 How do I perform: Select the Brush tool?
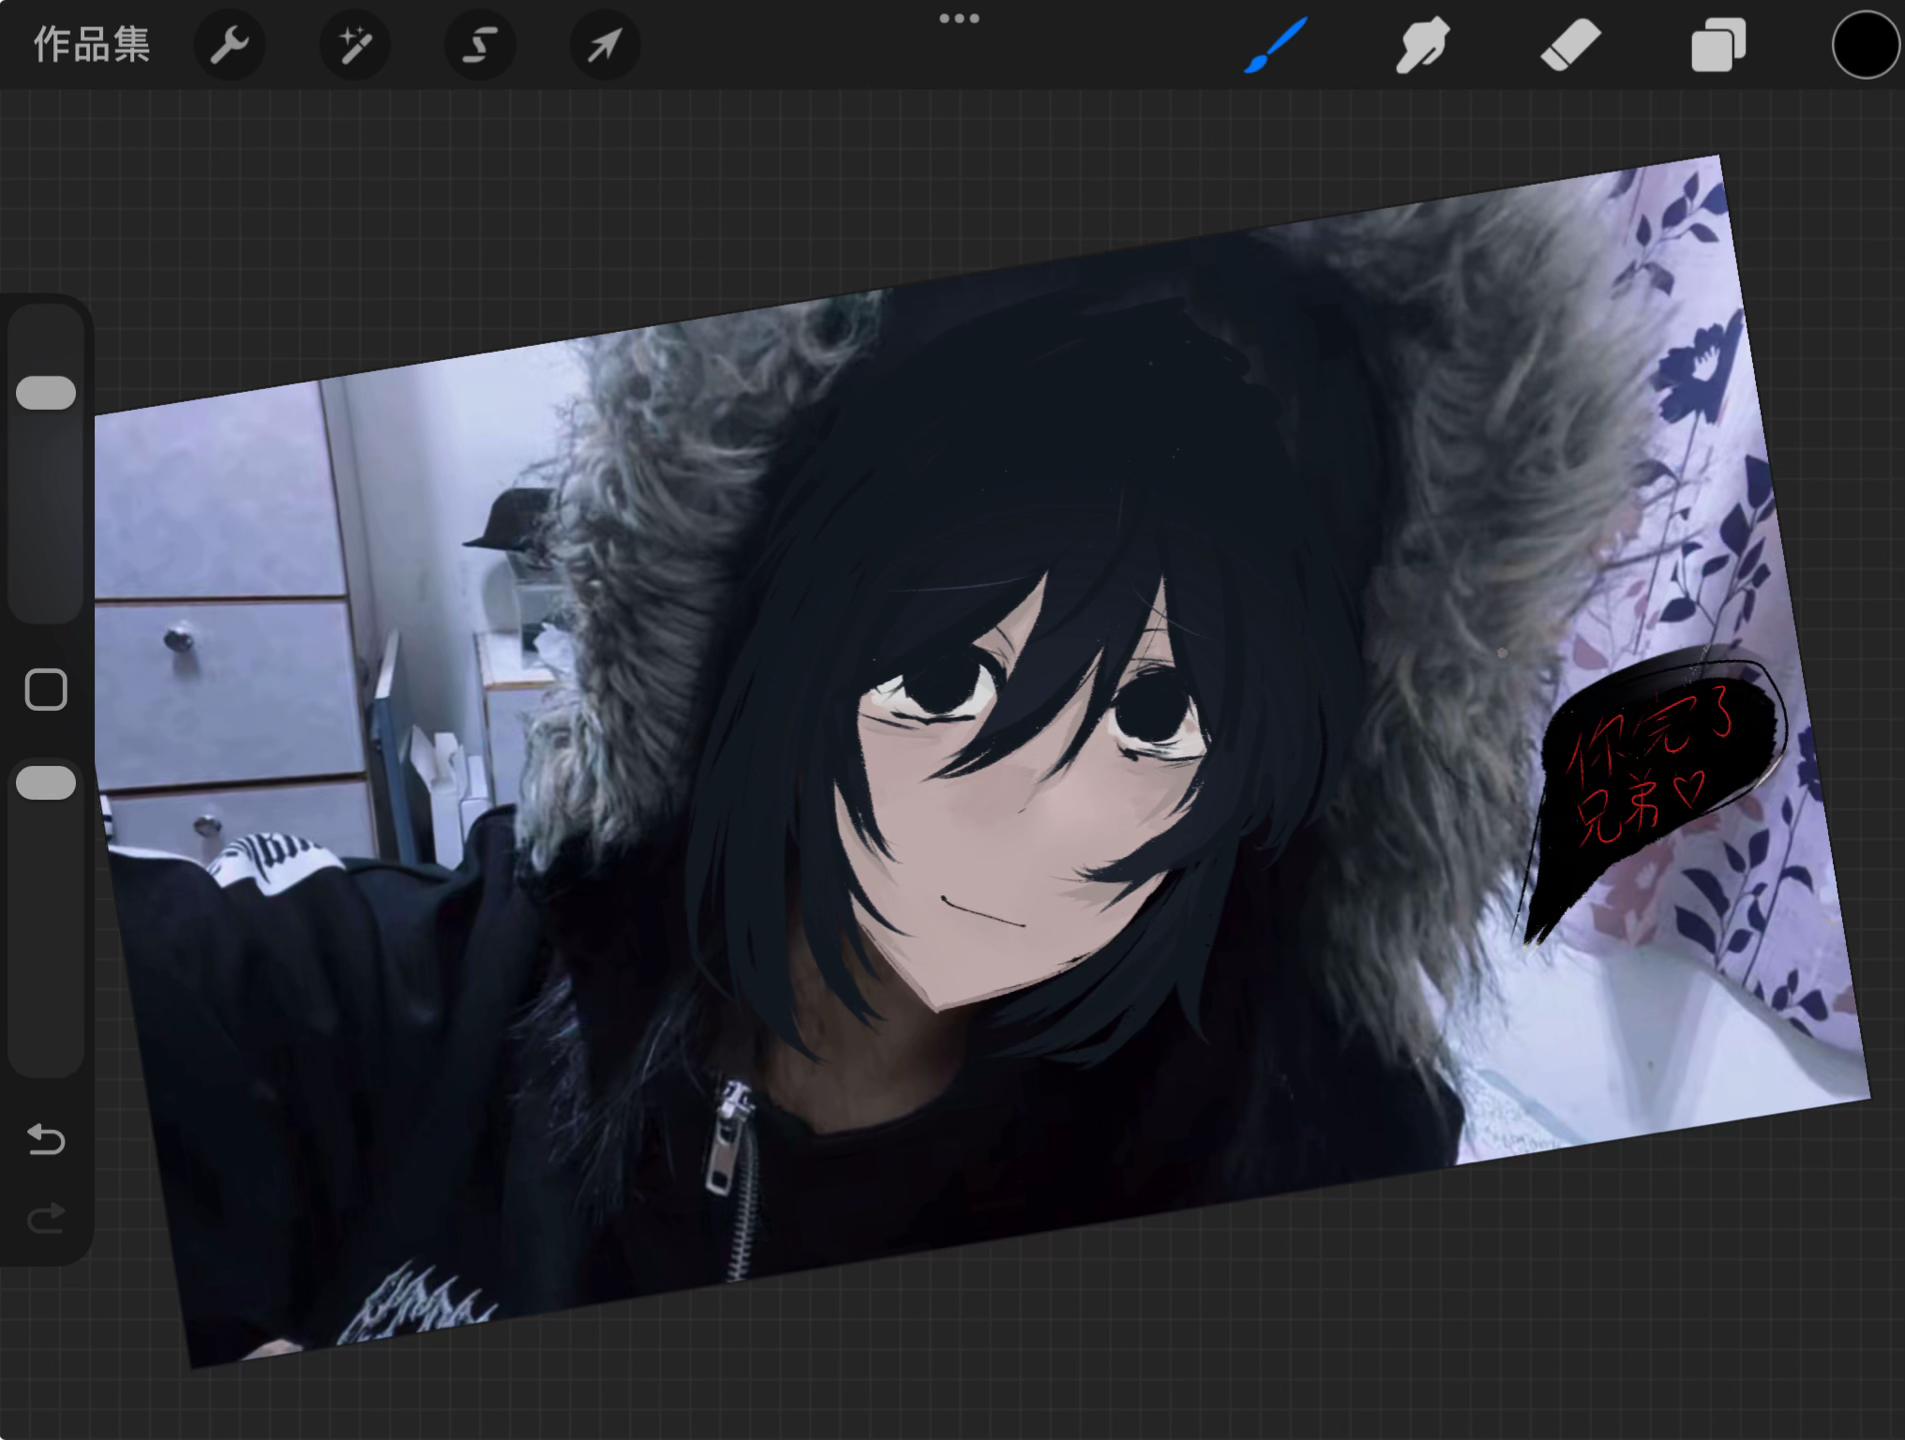1275,45
